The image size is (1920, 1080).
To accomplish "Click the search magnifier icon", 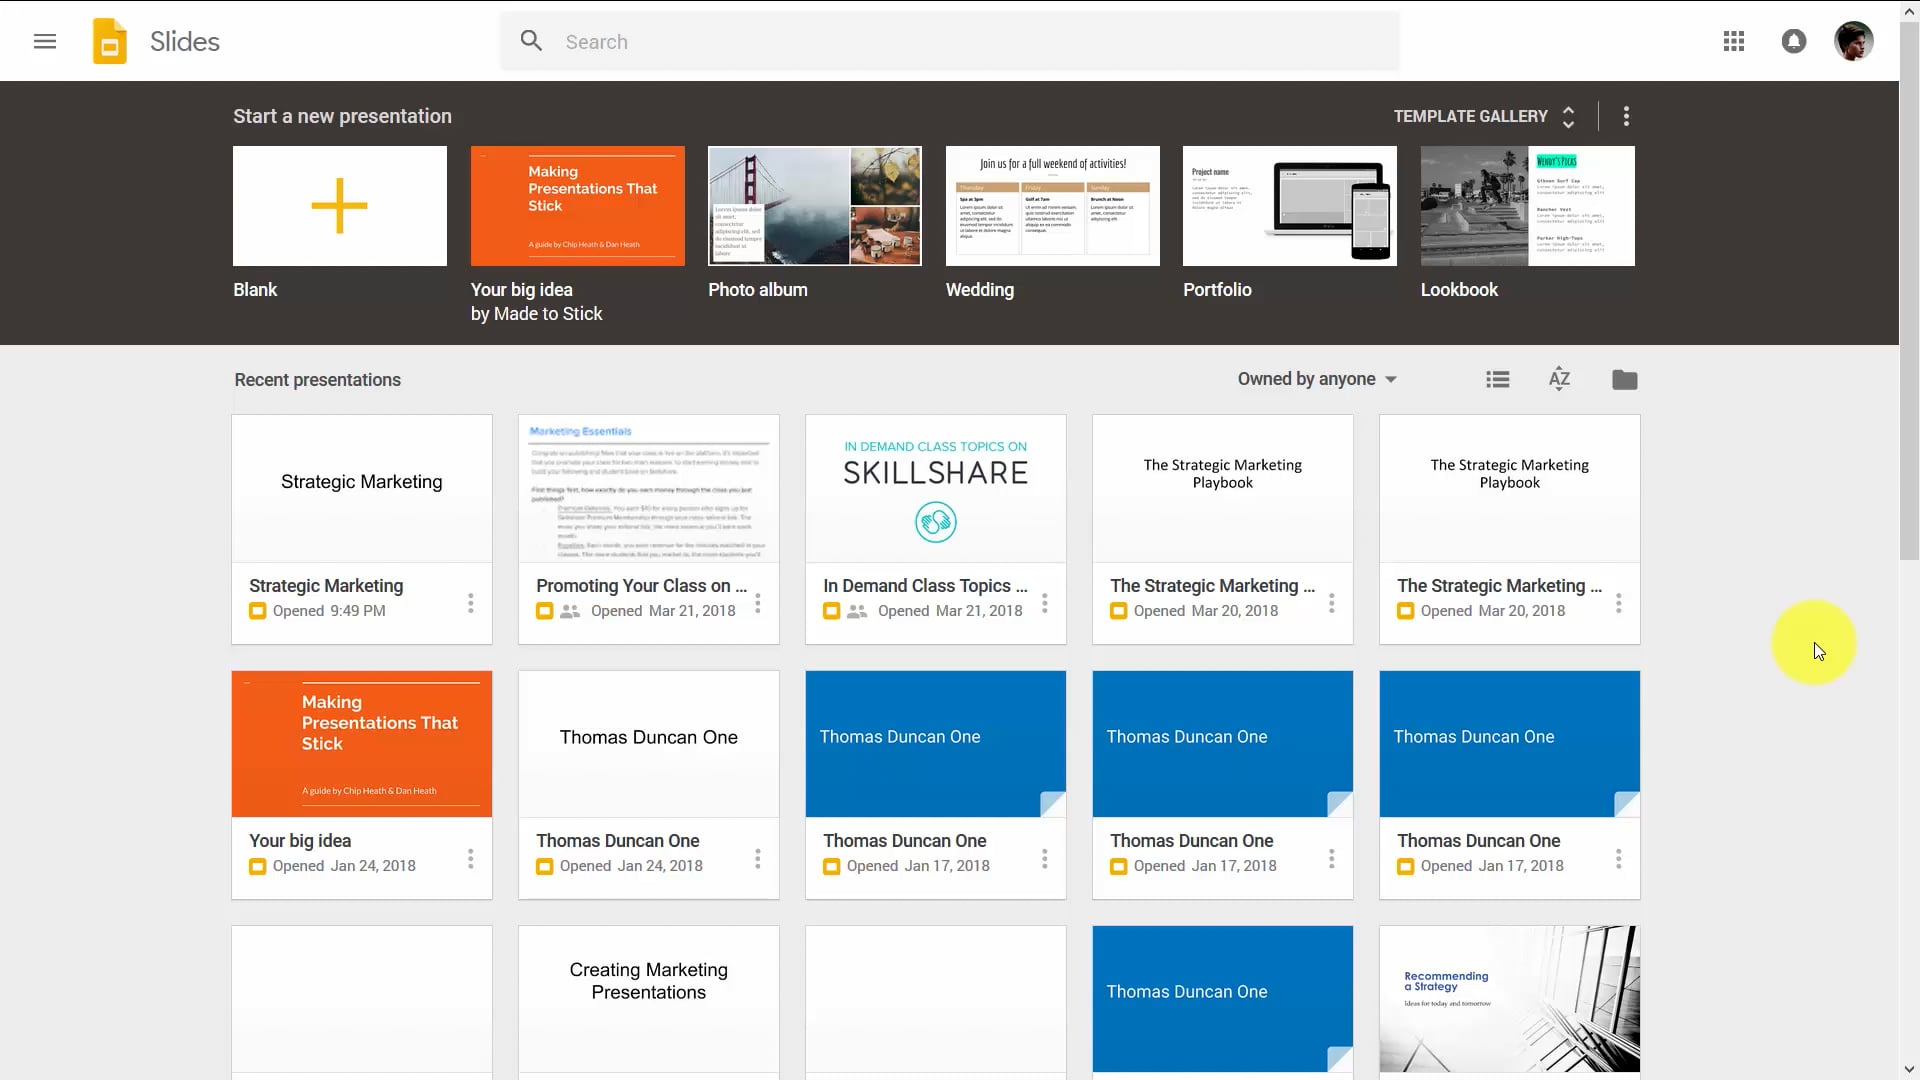I will [x=531, y=41].
